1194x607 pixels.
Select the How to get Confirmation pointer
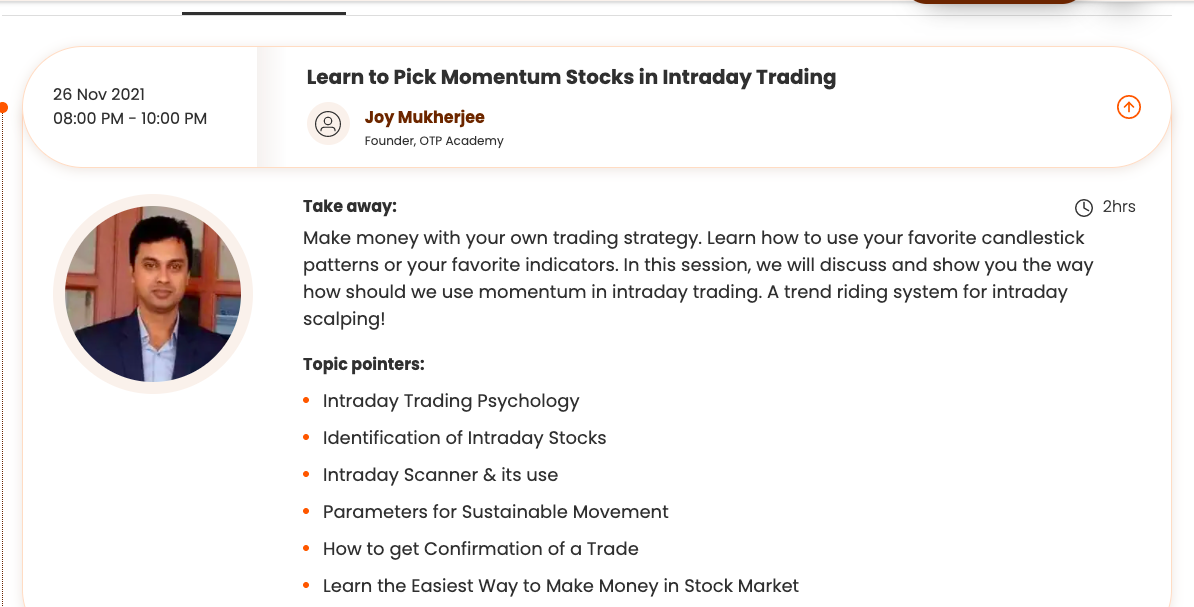click(x=480, y=549)
